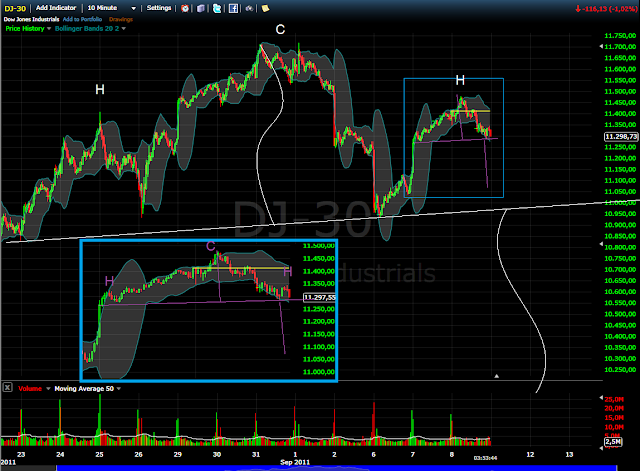
Task: Share chart via Facebook icon
Action: pos(233,8)
